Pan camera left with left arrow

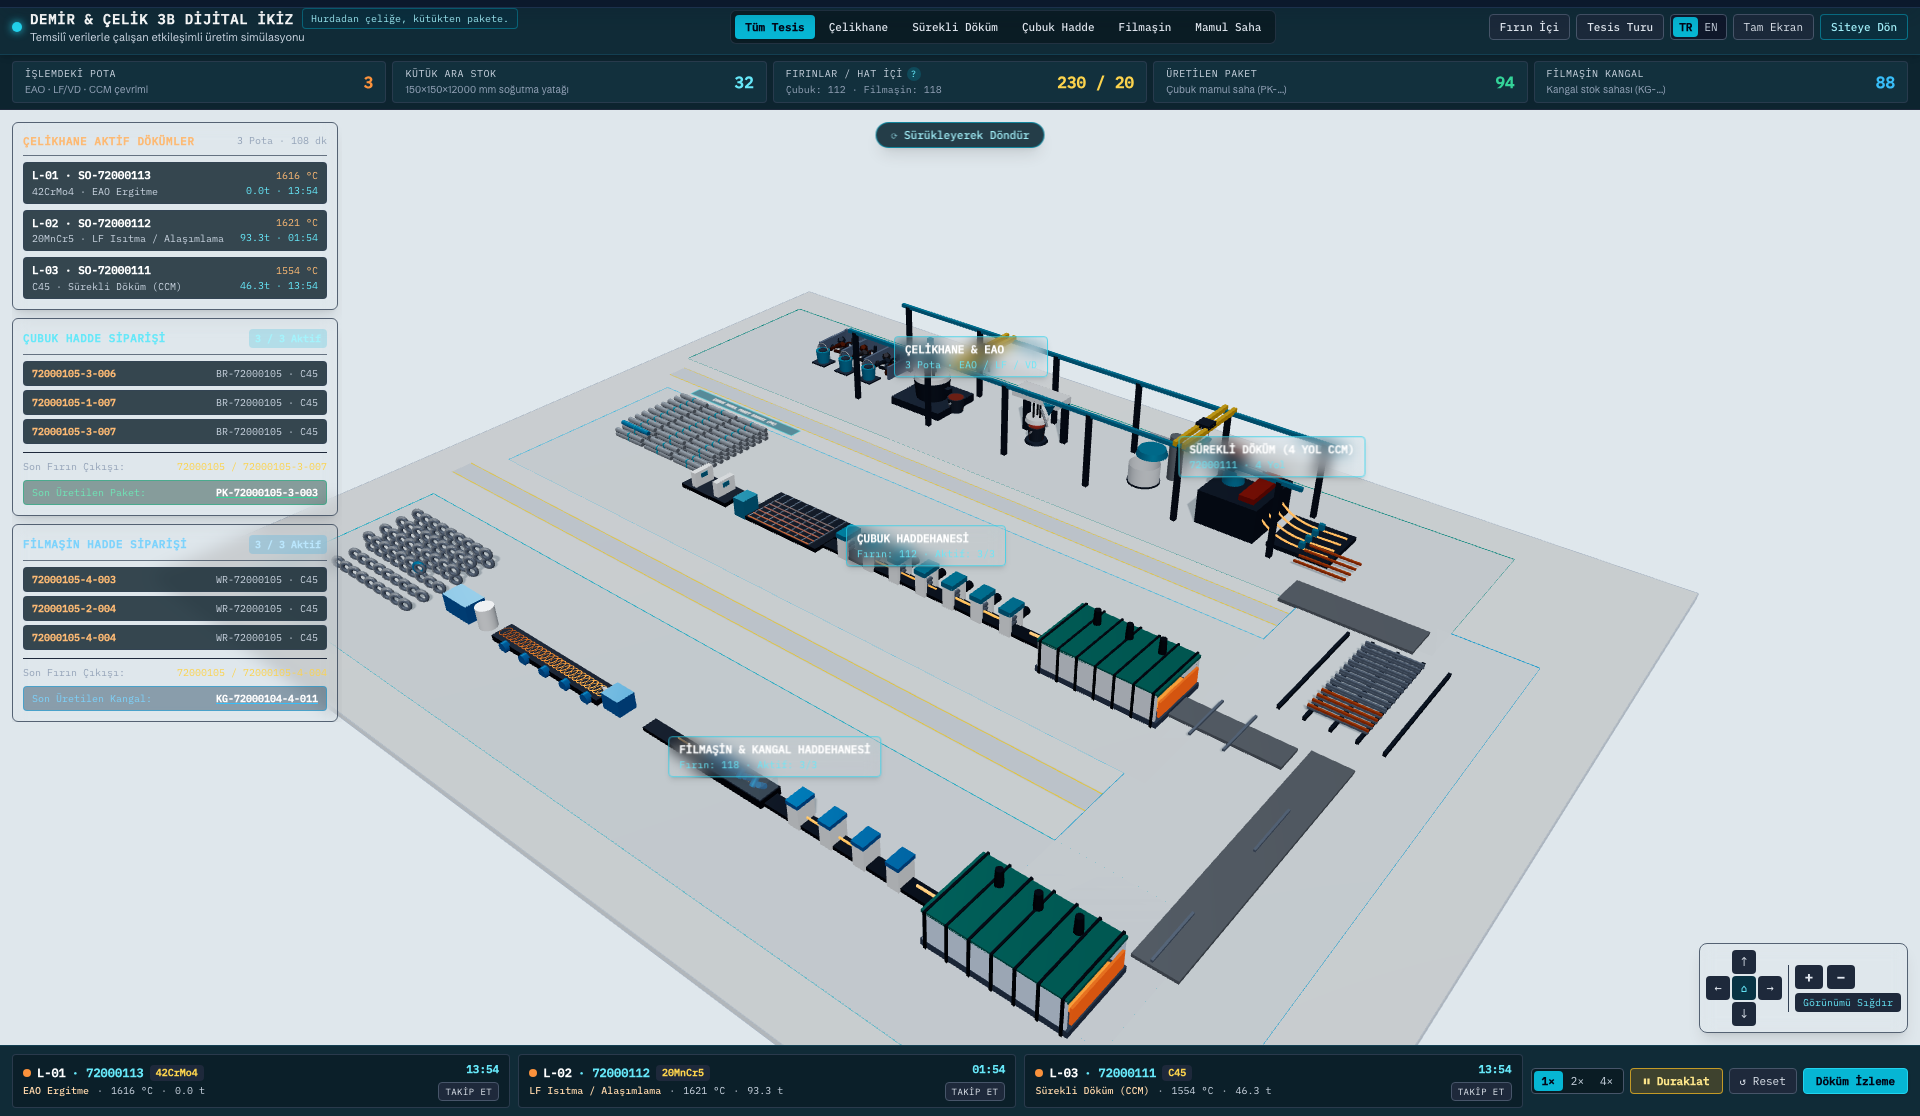point(1717,988)
